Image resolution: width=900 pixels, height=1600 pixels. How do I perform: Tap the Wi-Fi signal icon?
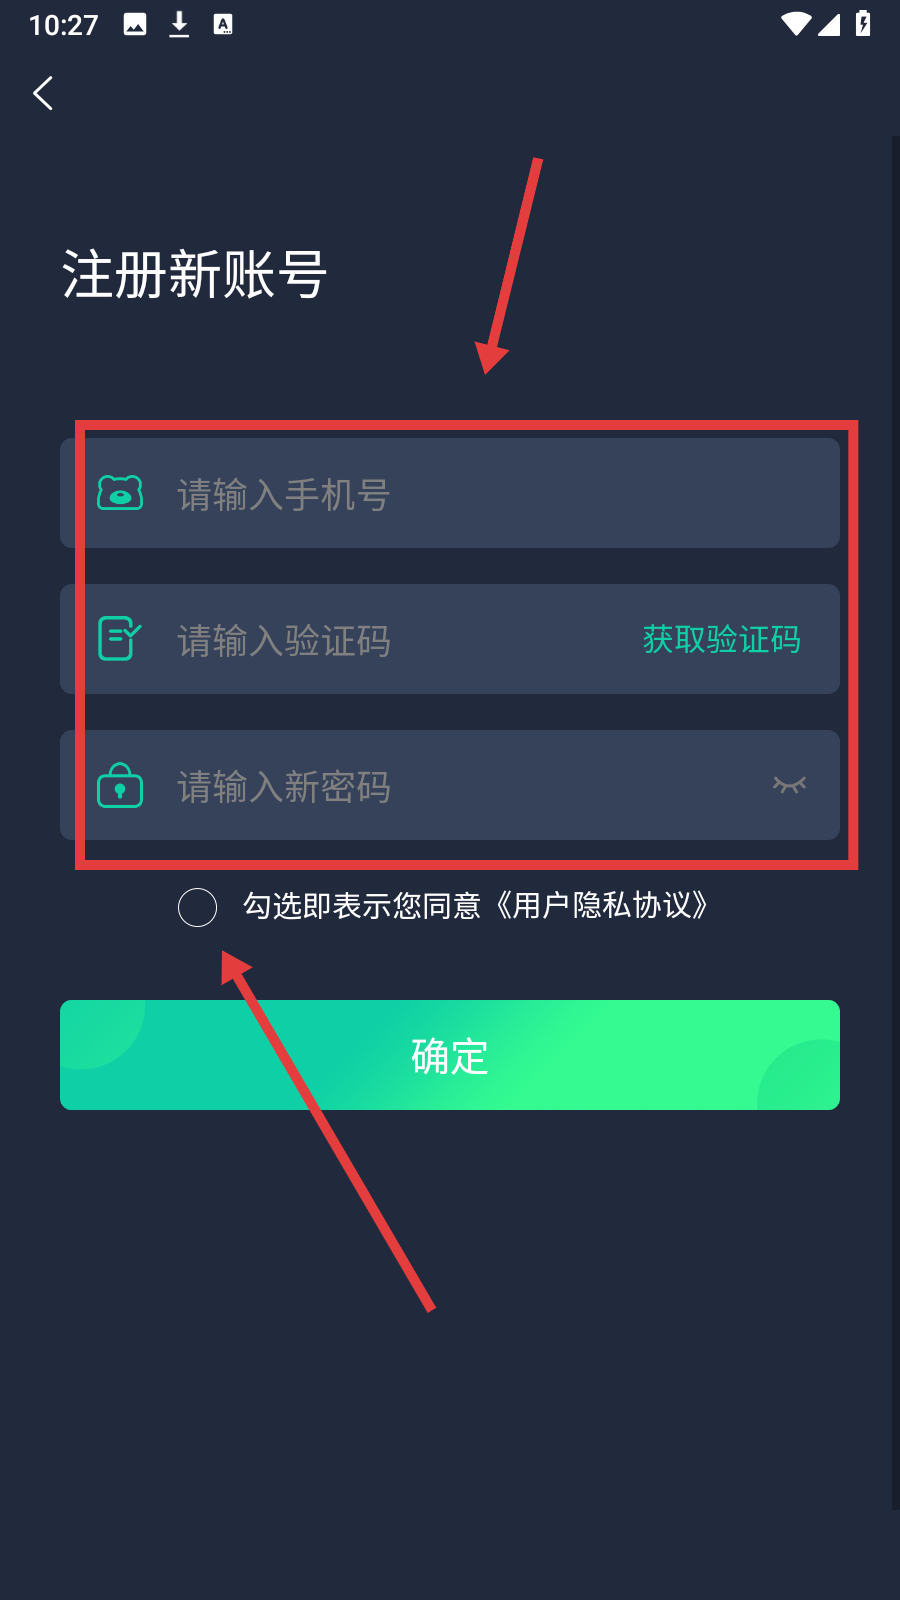796,24
